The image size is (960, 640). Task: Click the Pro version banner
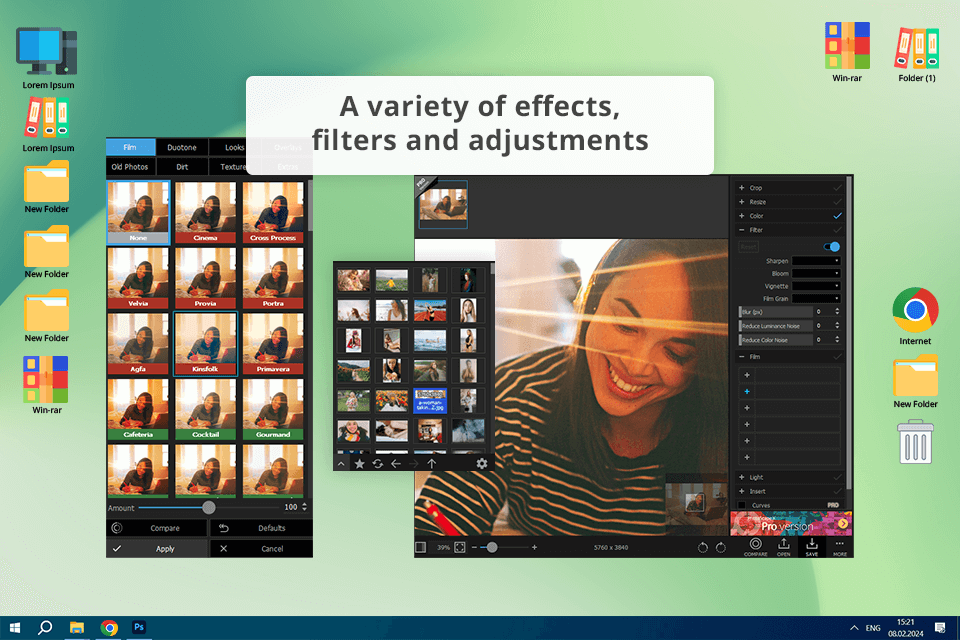pyautogui.click(x=790, y=524)
